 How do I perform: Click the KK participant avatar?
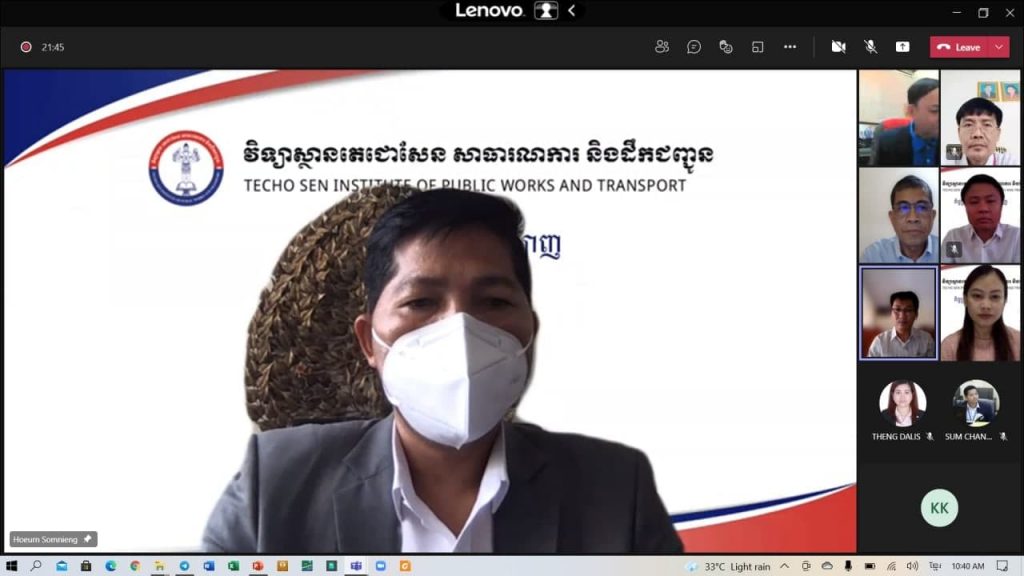coord(939,508)
